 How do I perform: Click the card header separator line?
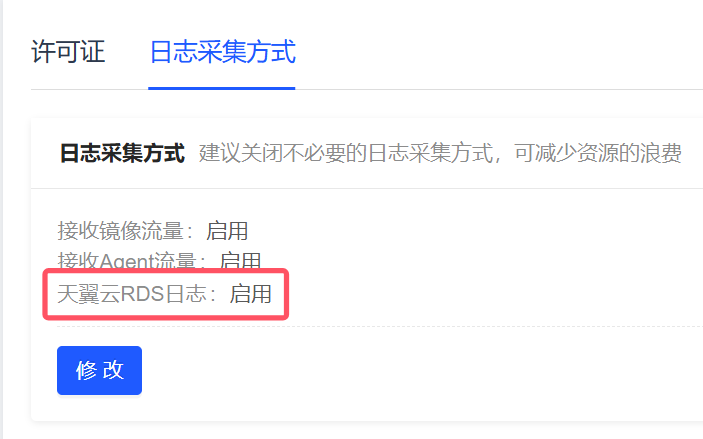pyautogui.click(x=367, y=188)
